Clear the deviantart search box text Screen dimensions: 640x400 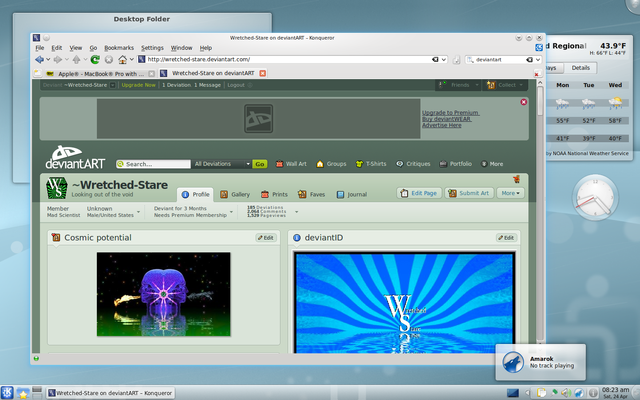529,60
